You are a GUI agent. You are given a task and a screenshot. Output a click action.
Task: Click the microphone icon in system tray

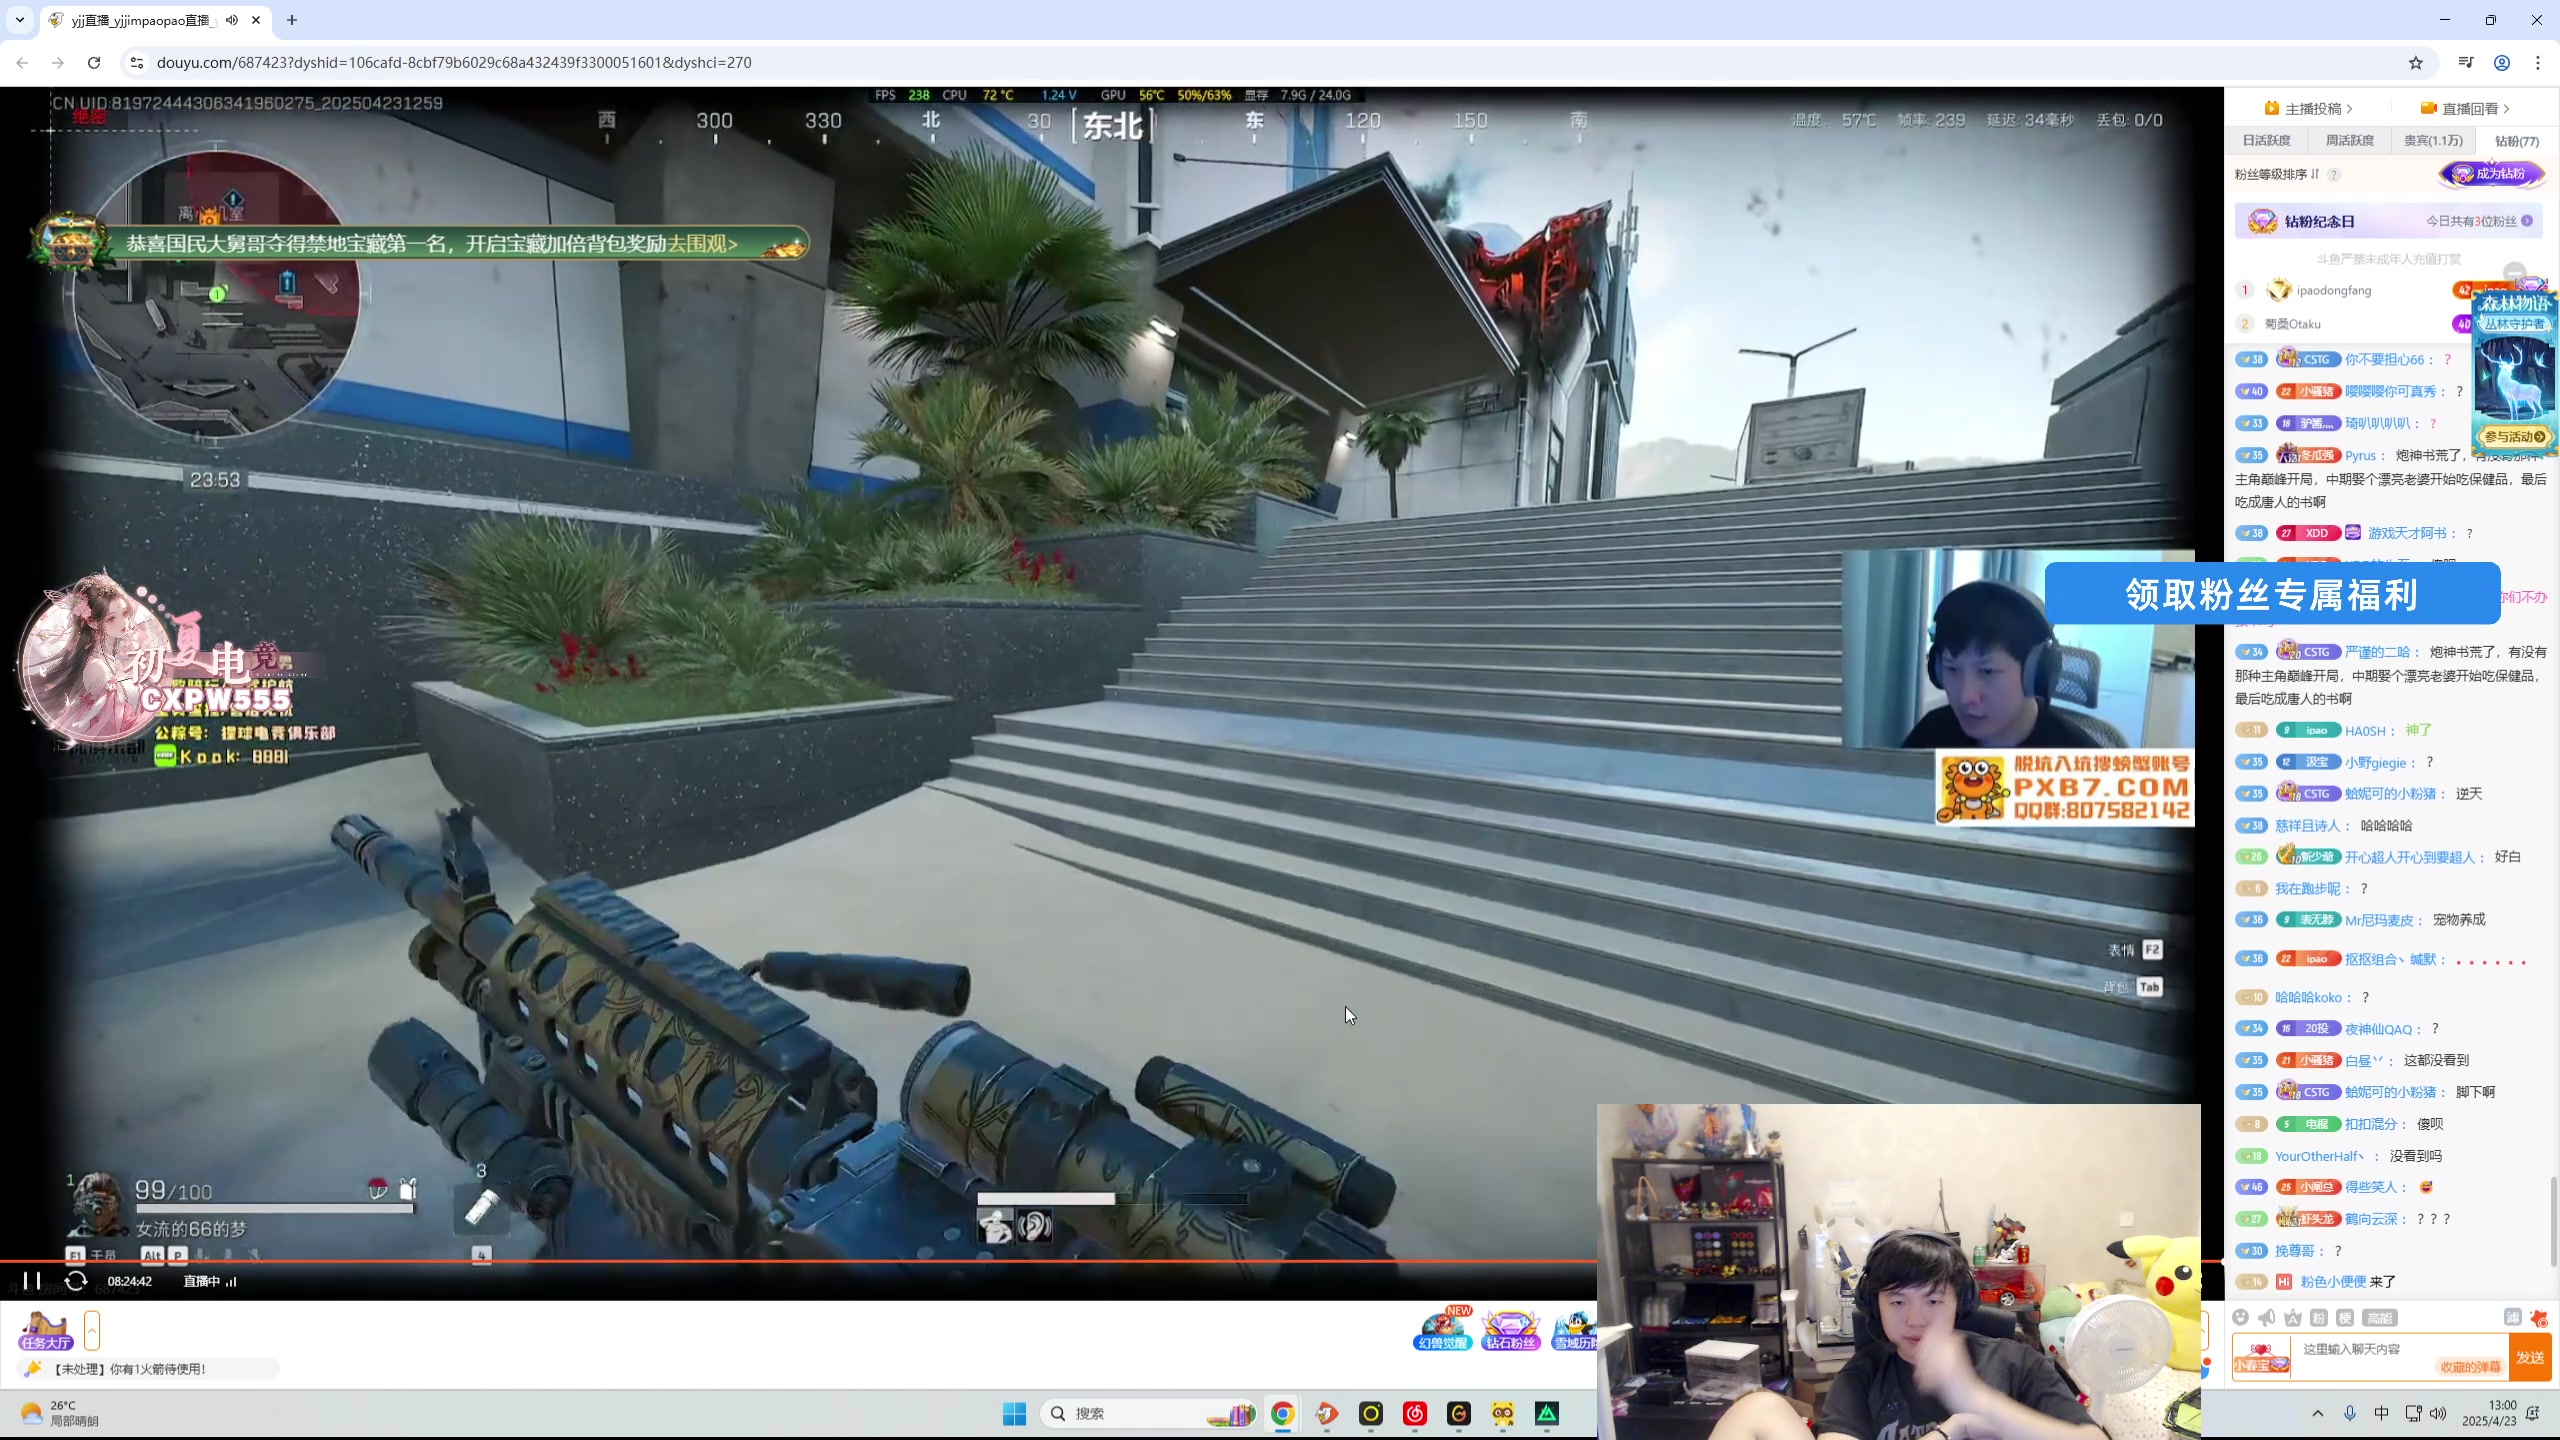point(2350,1413)
